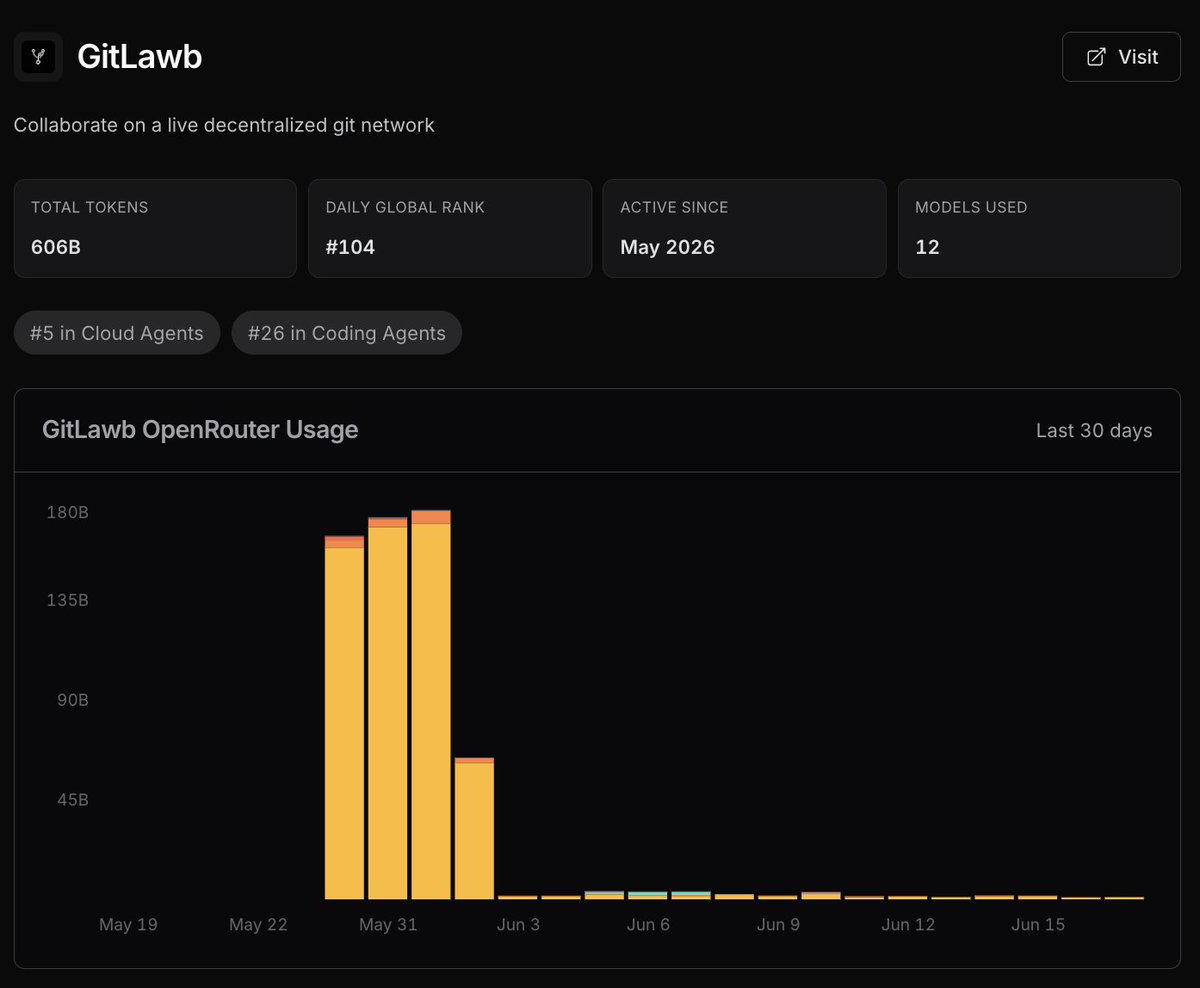Click the "Last 30 days" range label

1094,431
